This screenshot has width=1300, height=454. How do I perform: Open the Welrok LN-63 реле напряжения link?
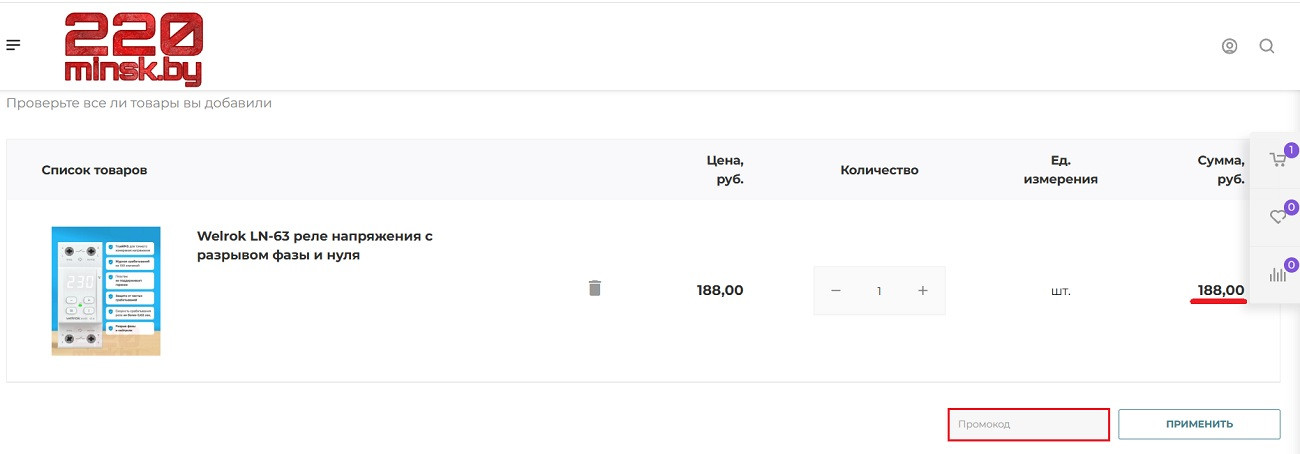(314, 246)
